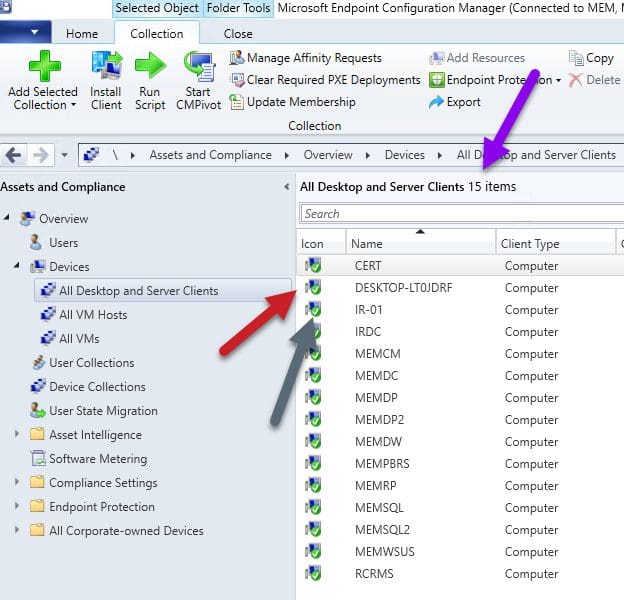Click the Delete command in the ribbon

(595, 80)
